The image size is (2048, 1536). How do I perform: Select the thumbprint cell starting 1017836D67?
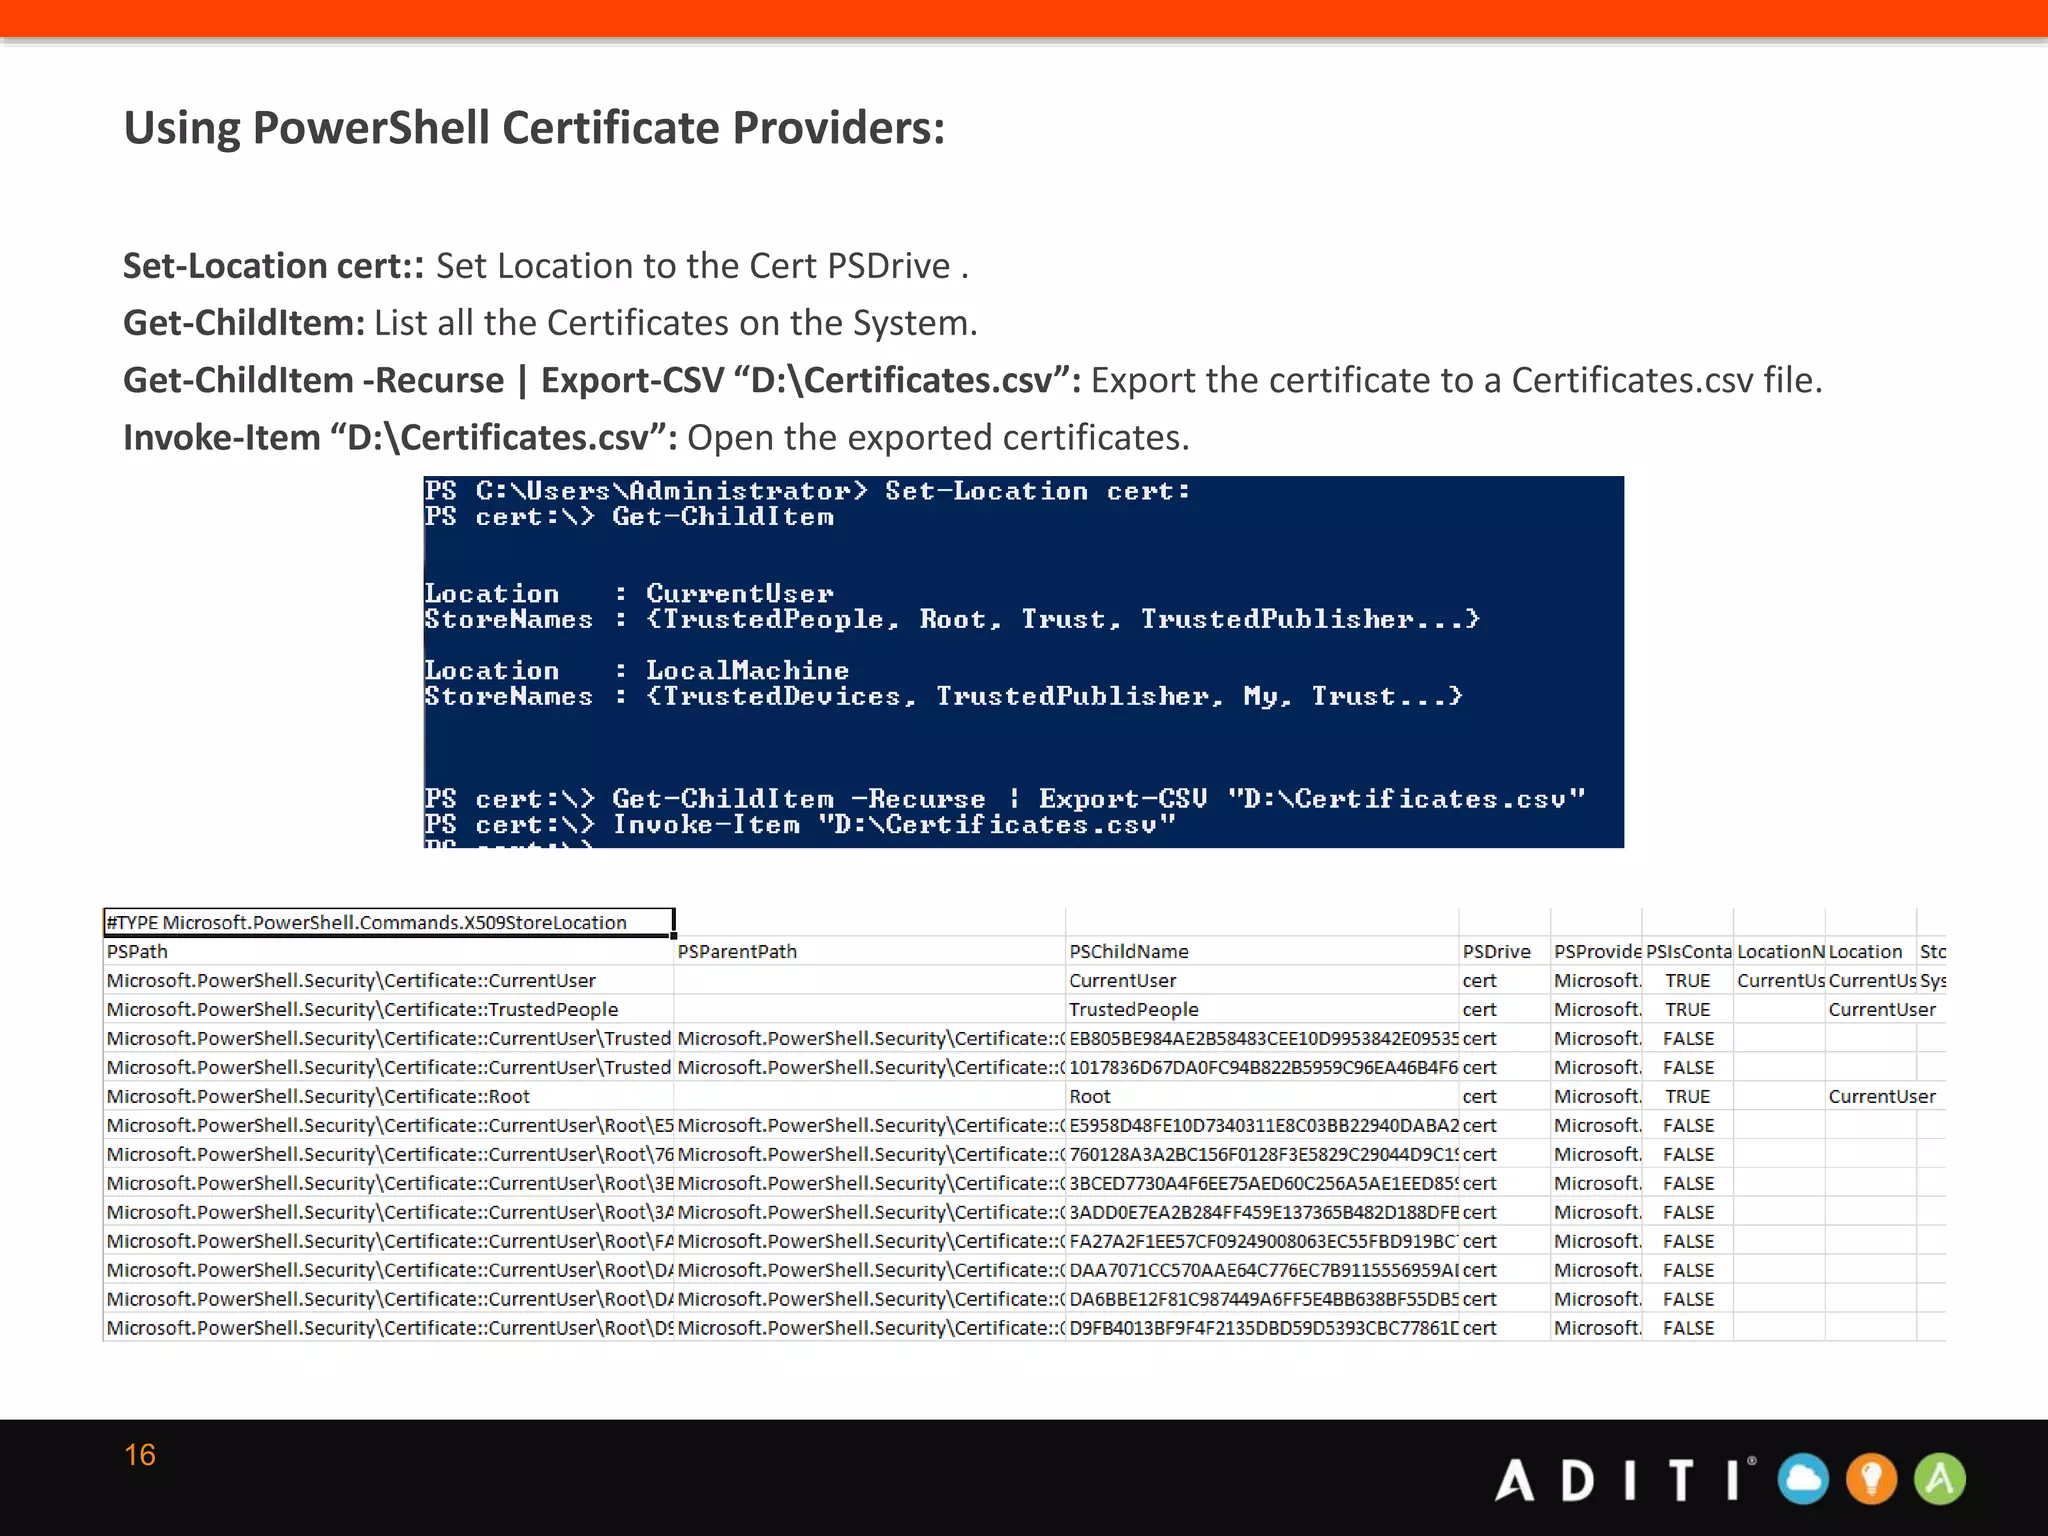click(1262, 1067)
